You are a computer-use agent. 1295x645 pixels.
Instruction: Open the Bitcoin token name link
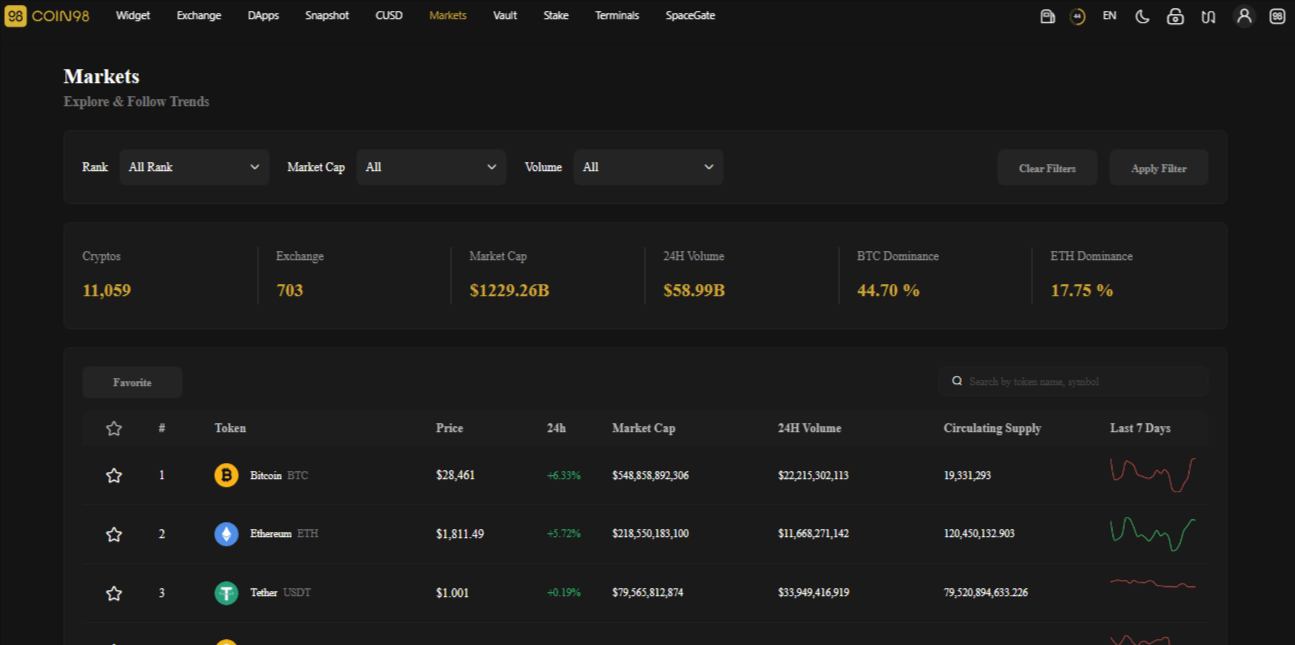click(266, 476)
